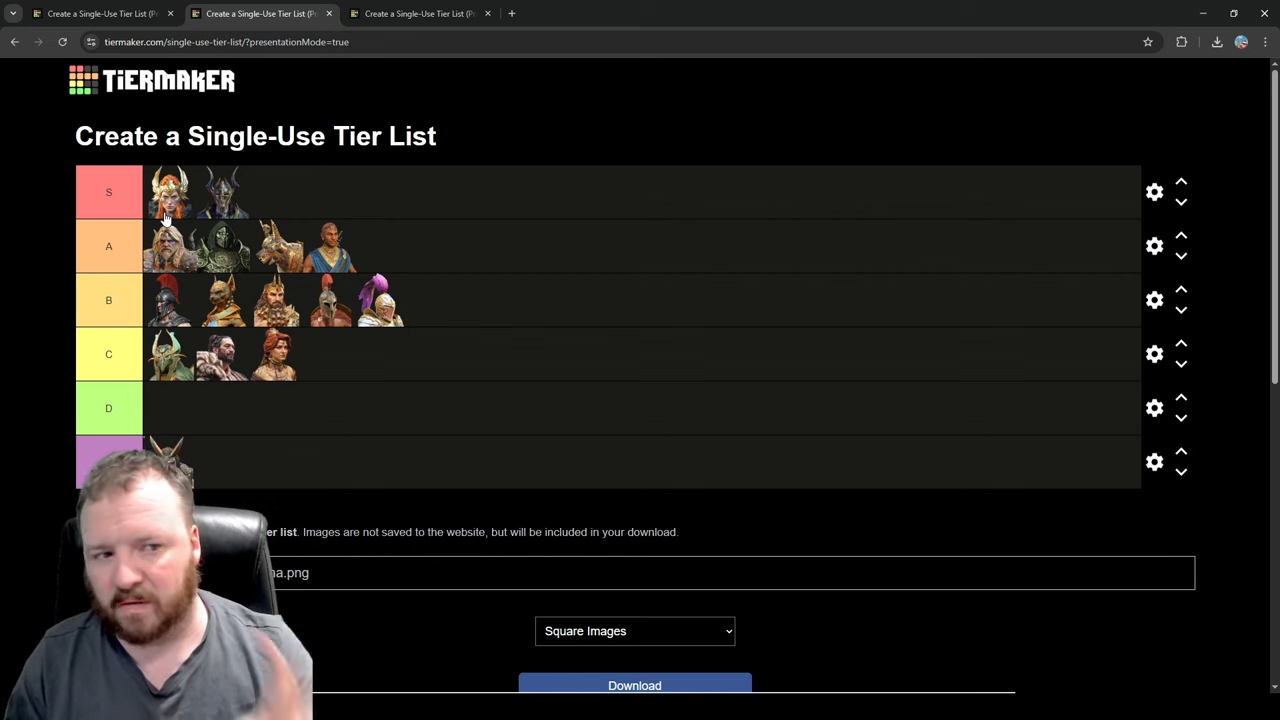Move the S tier up using its chevron
This screenshot has height=720, width=1280.
coord(1181,182)
